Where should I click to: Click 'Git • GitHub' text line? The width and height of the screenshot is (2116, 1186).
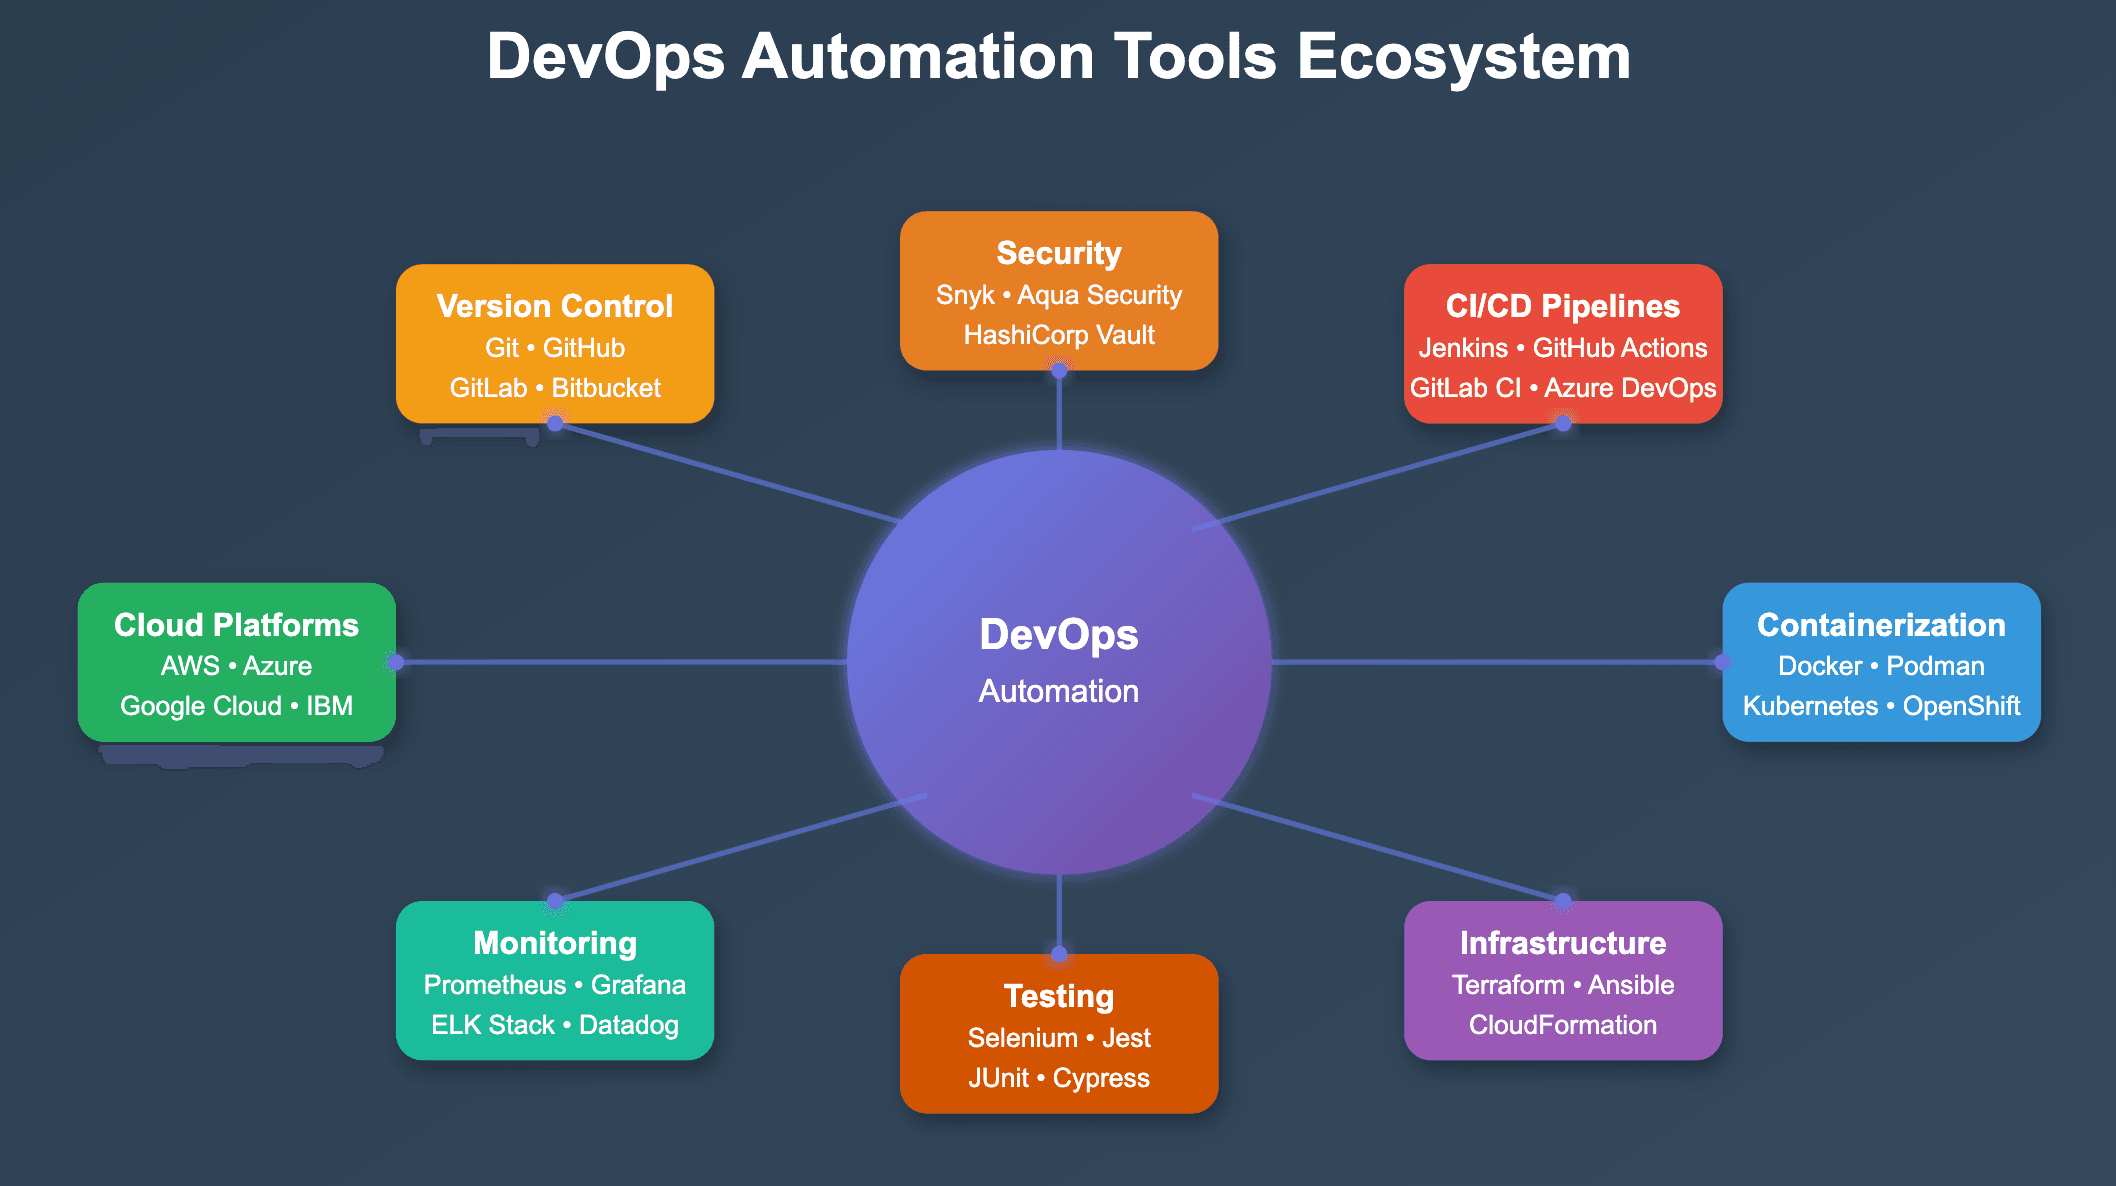click(x=555, y=348)
